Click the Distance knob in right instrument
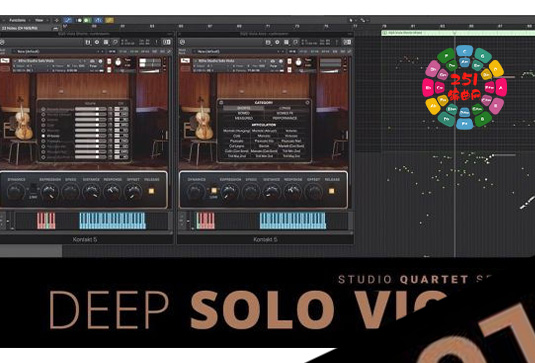The image size is (535, 363). point(272,192)
